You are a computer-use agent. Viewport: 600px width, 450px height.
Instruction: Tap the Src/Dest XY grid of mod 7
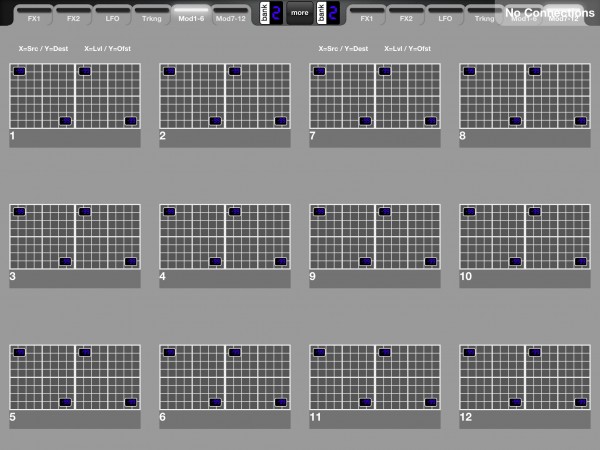coord(342,96)
